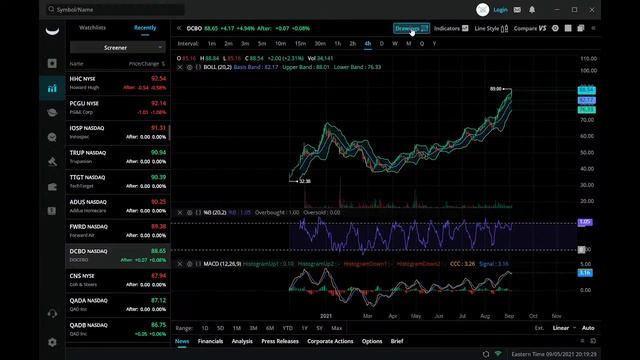640x360 pixels.
Task: Click the pop-out icon beside the news tabs
Action: tap(593, 341)
